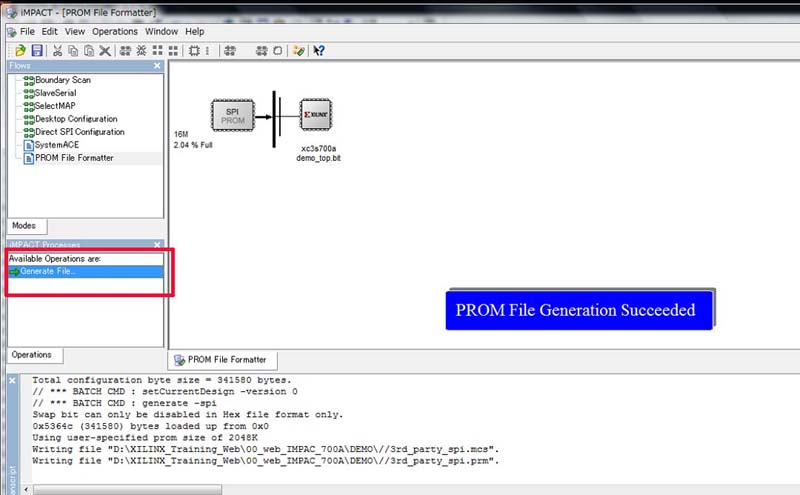Screen dimensions: 800x495
Task: Click the Save floppy disk icon
Action: (37, 51)
